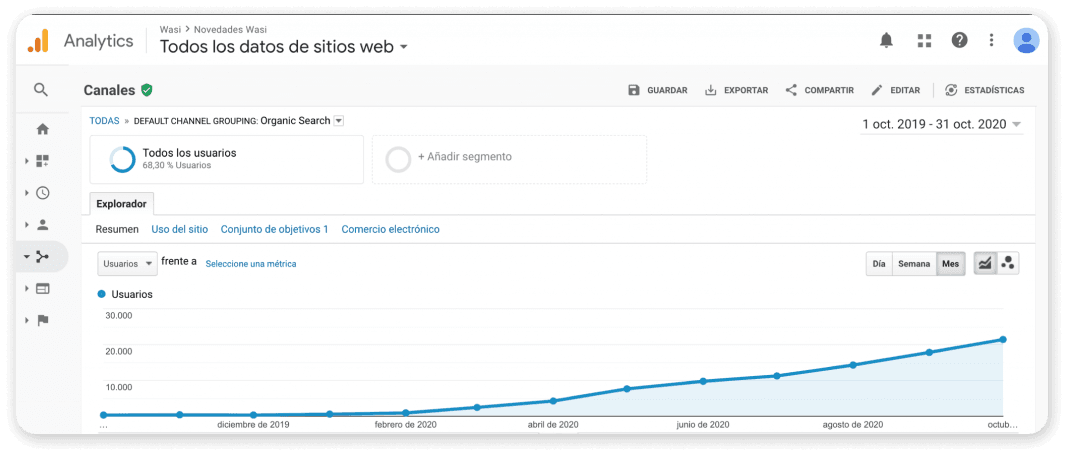Open the Estadísticas insights panel
The height and width of the screenshot is (456, 1068).
tap(985, 90)
